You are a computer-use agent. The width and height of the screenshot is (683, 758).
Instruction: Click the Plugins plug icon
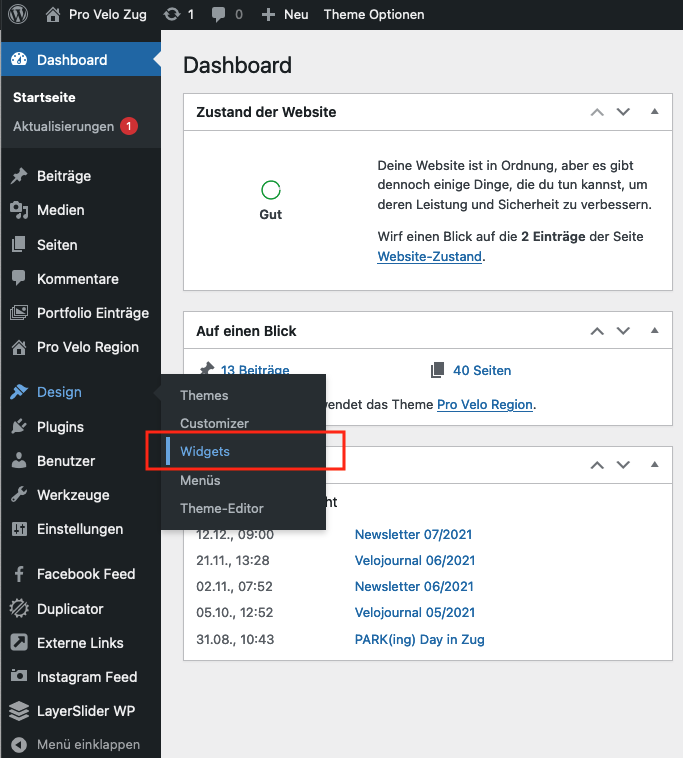[18, 427]
